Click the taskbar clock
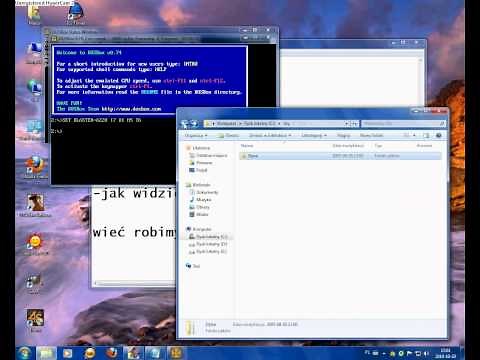 (446, 353)
